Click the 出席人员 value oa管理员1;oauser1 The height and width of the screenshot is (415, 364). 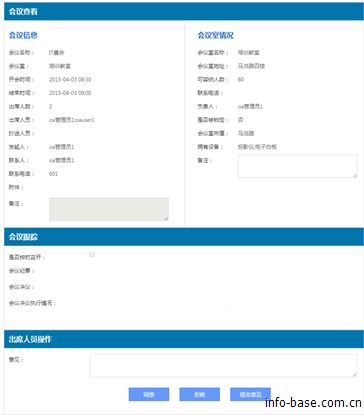[72, 120]
